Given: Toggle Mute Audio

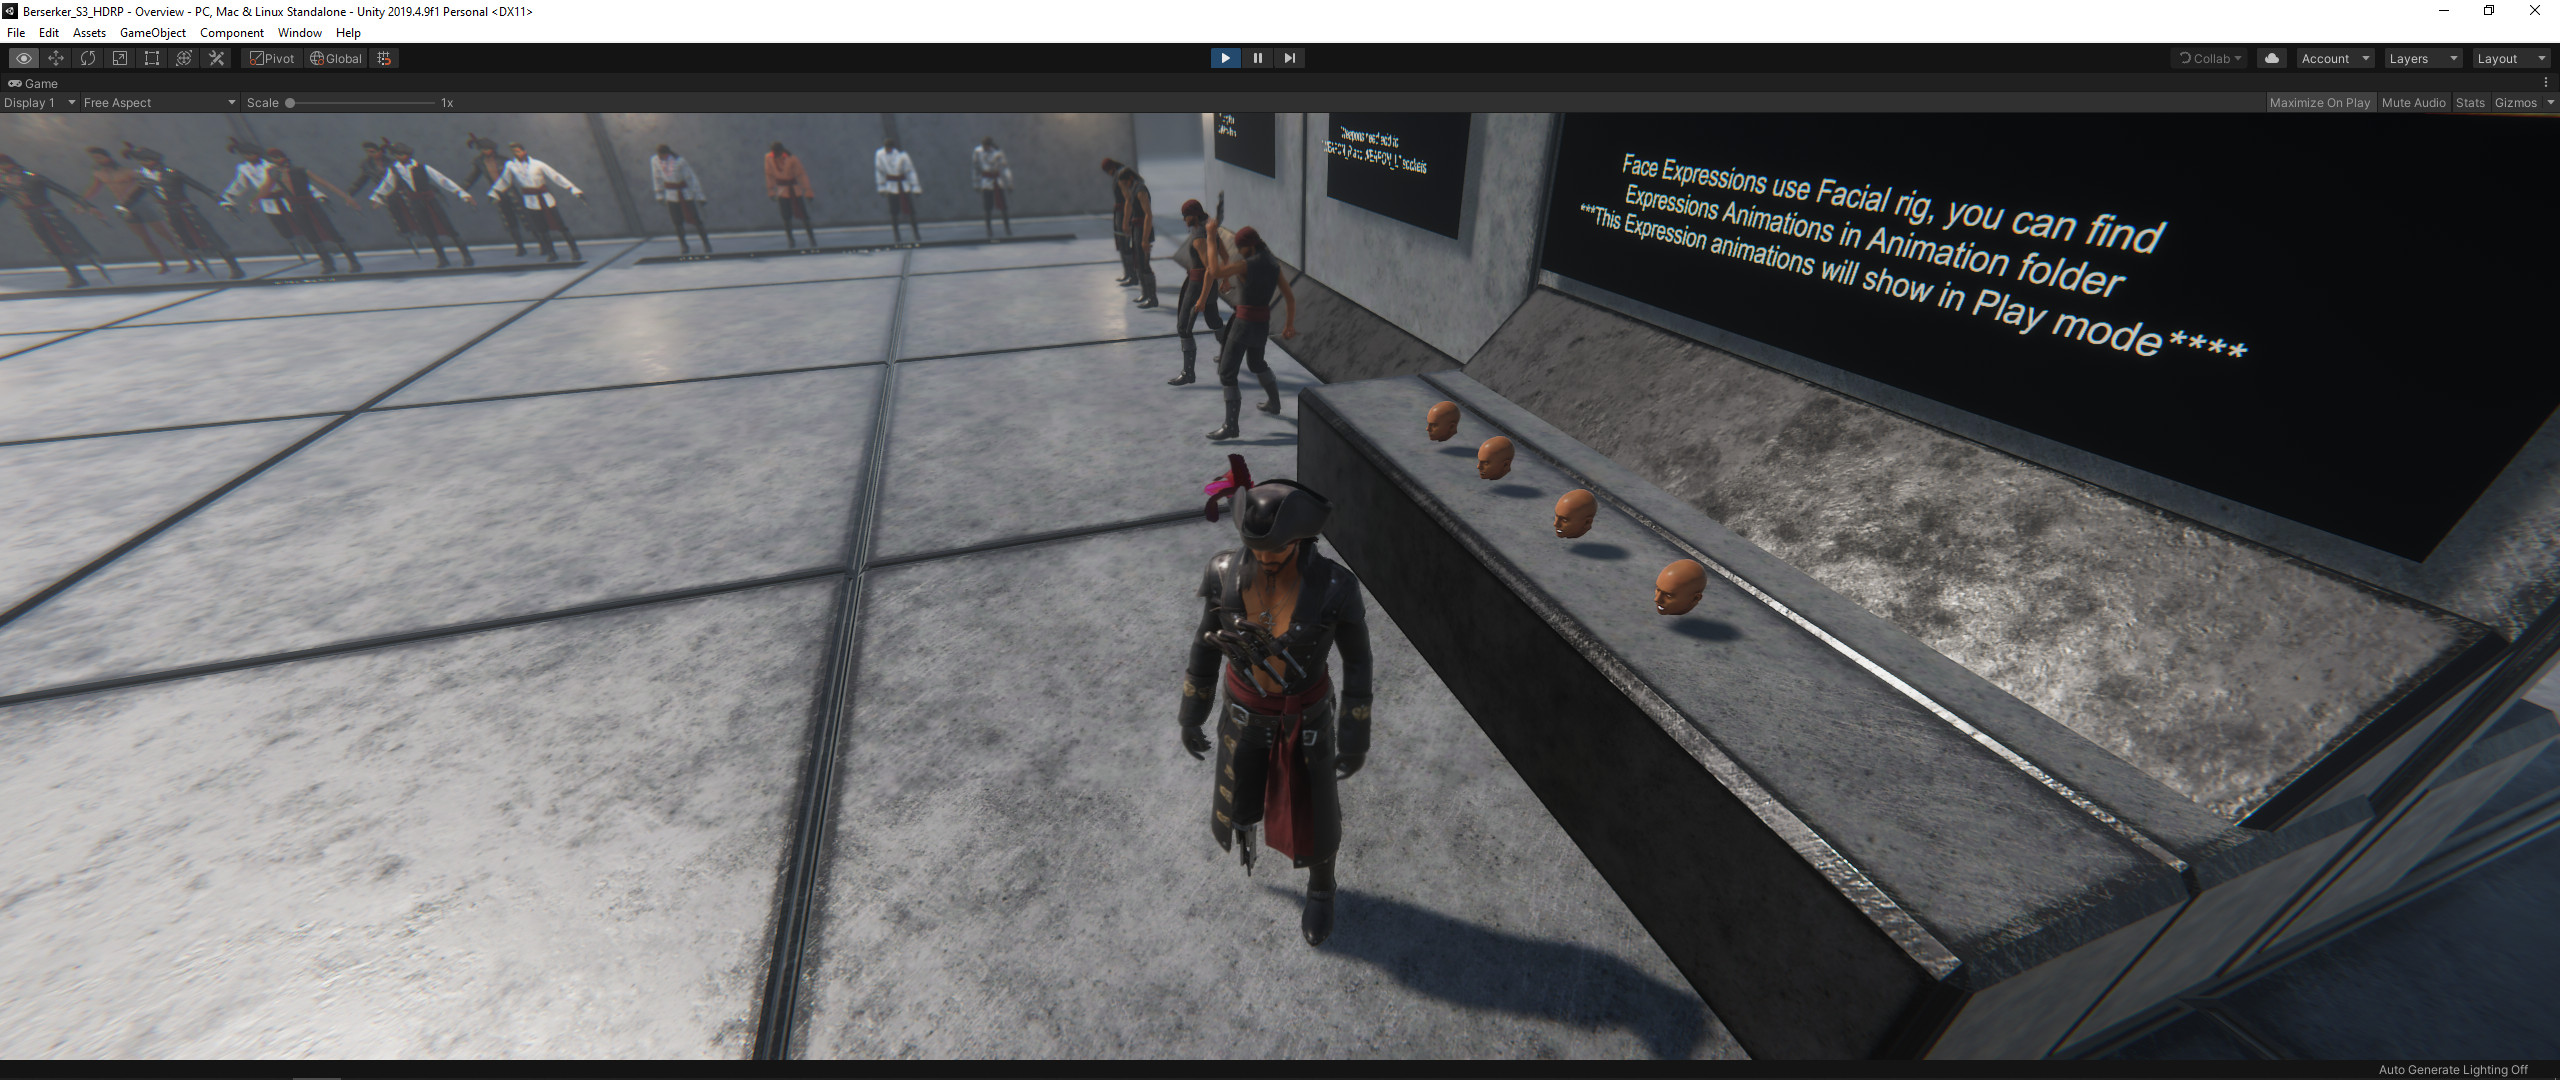Looking at the screenshot, I should coord(2413,102).
